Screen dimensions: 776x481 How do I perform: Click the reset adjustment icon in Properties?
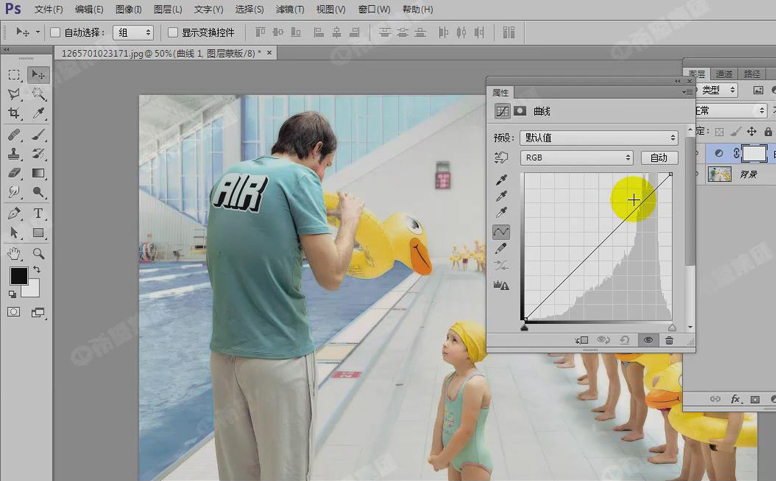point(626,341)
